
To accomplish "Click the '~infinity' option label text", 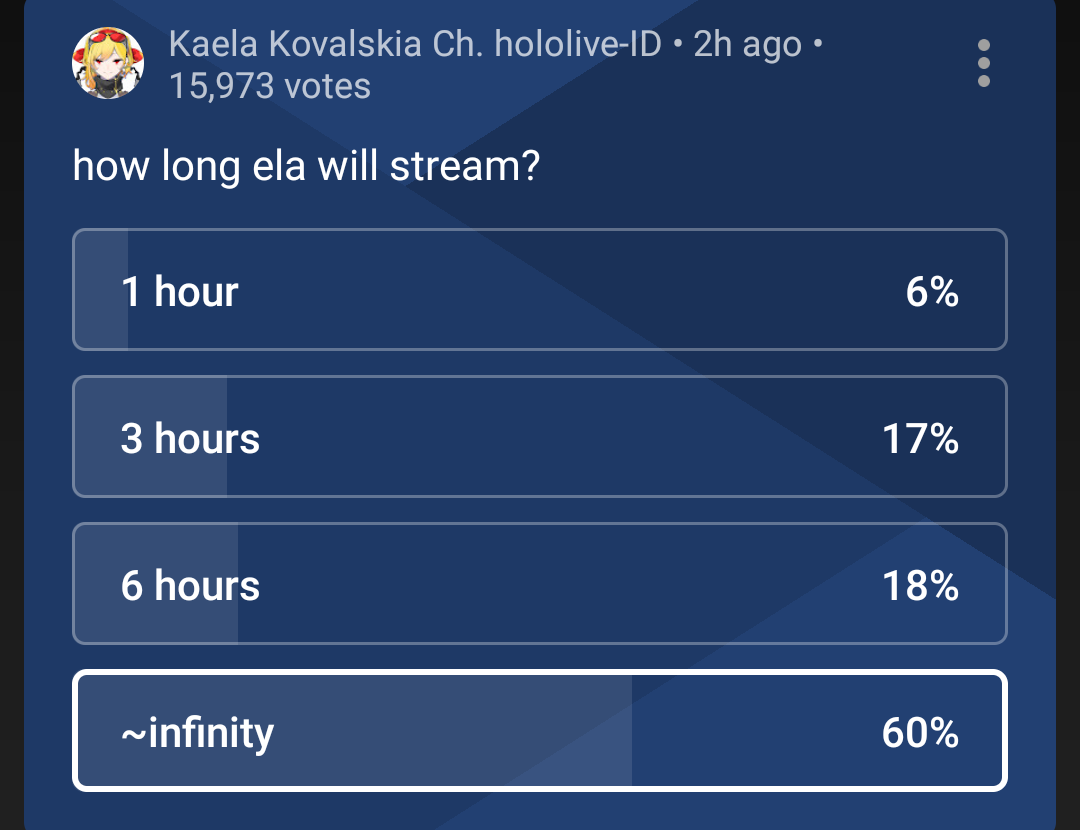I will 198,734.
